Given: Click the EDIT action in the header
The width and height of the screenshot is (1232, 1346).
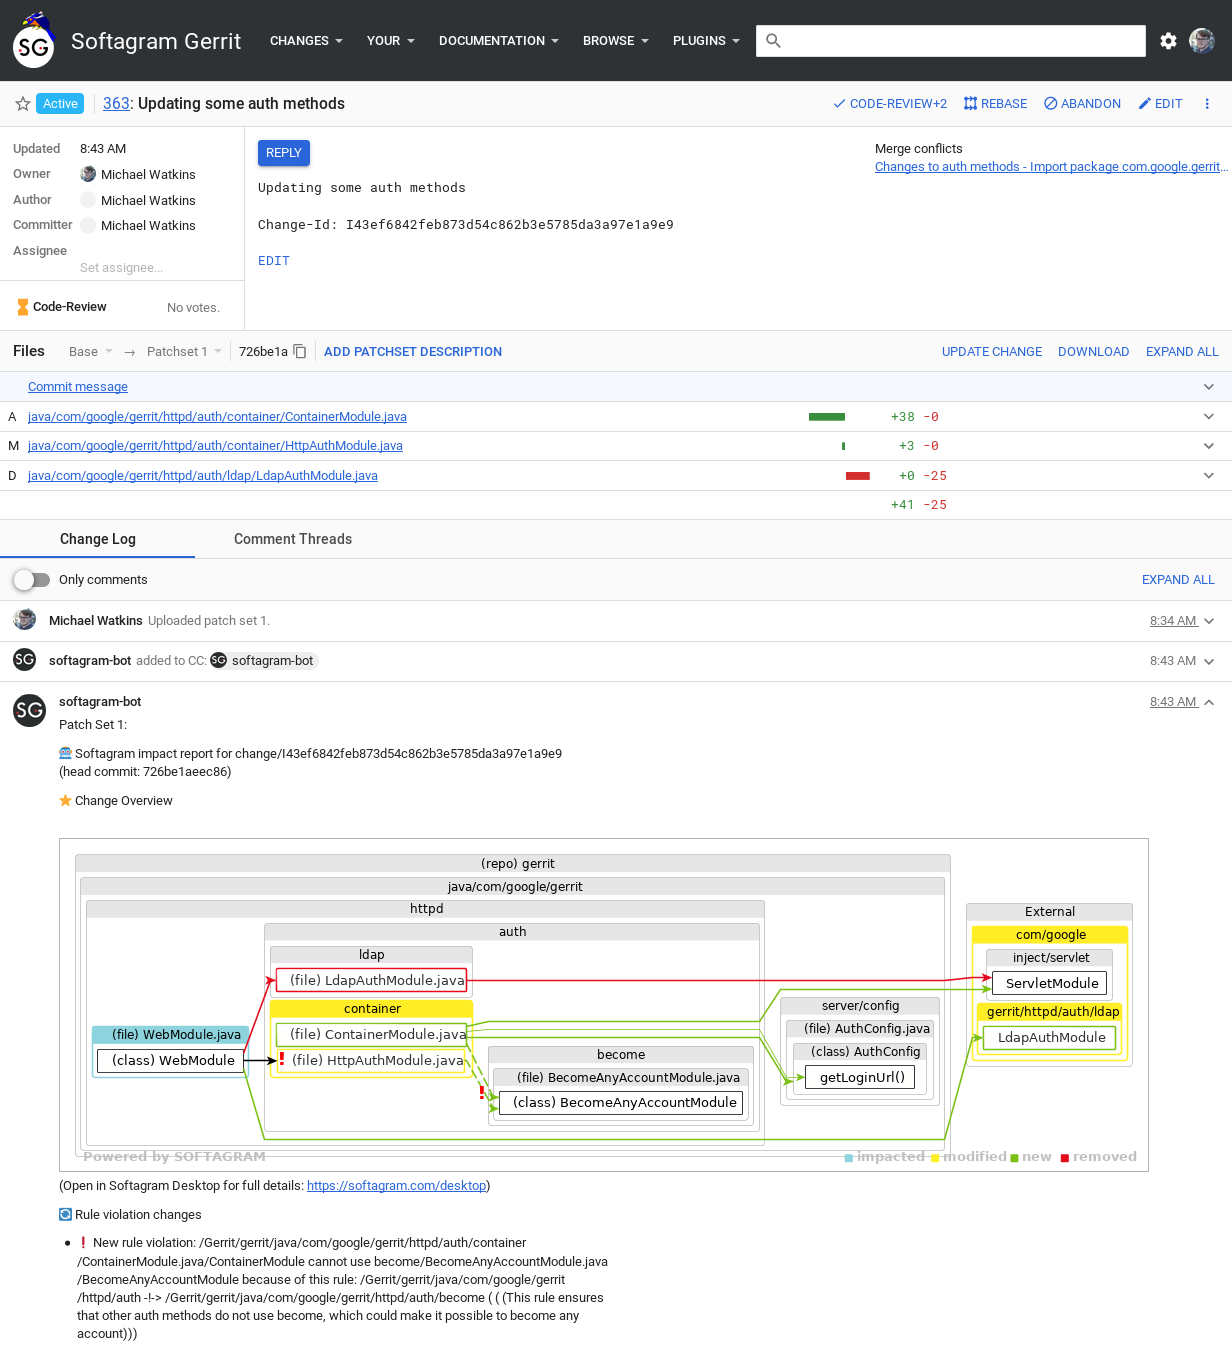Looking at the screenshot, I should (1160, 104).
